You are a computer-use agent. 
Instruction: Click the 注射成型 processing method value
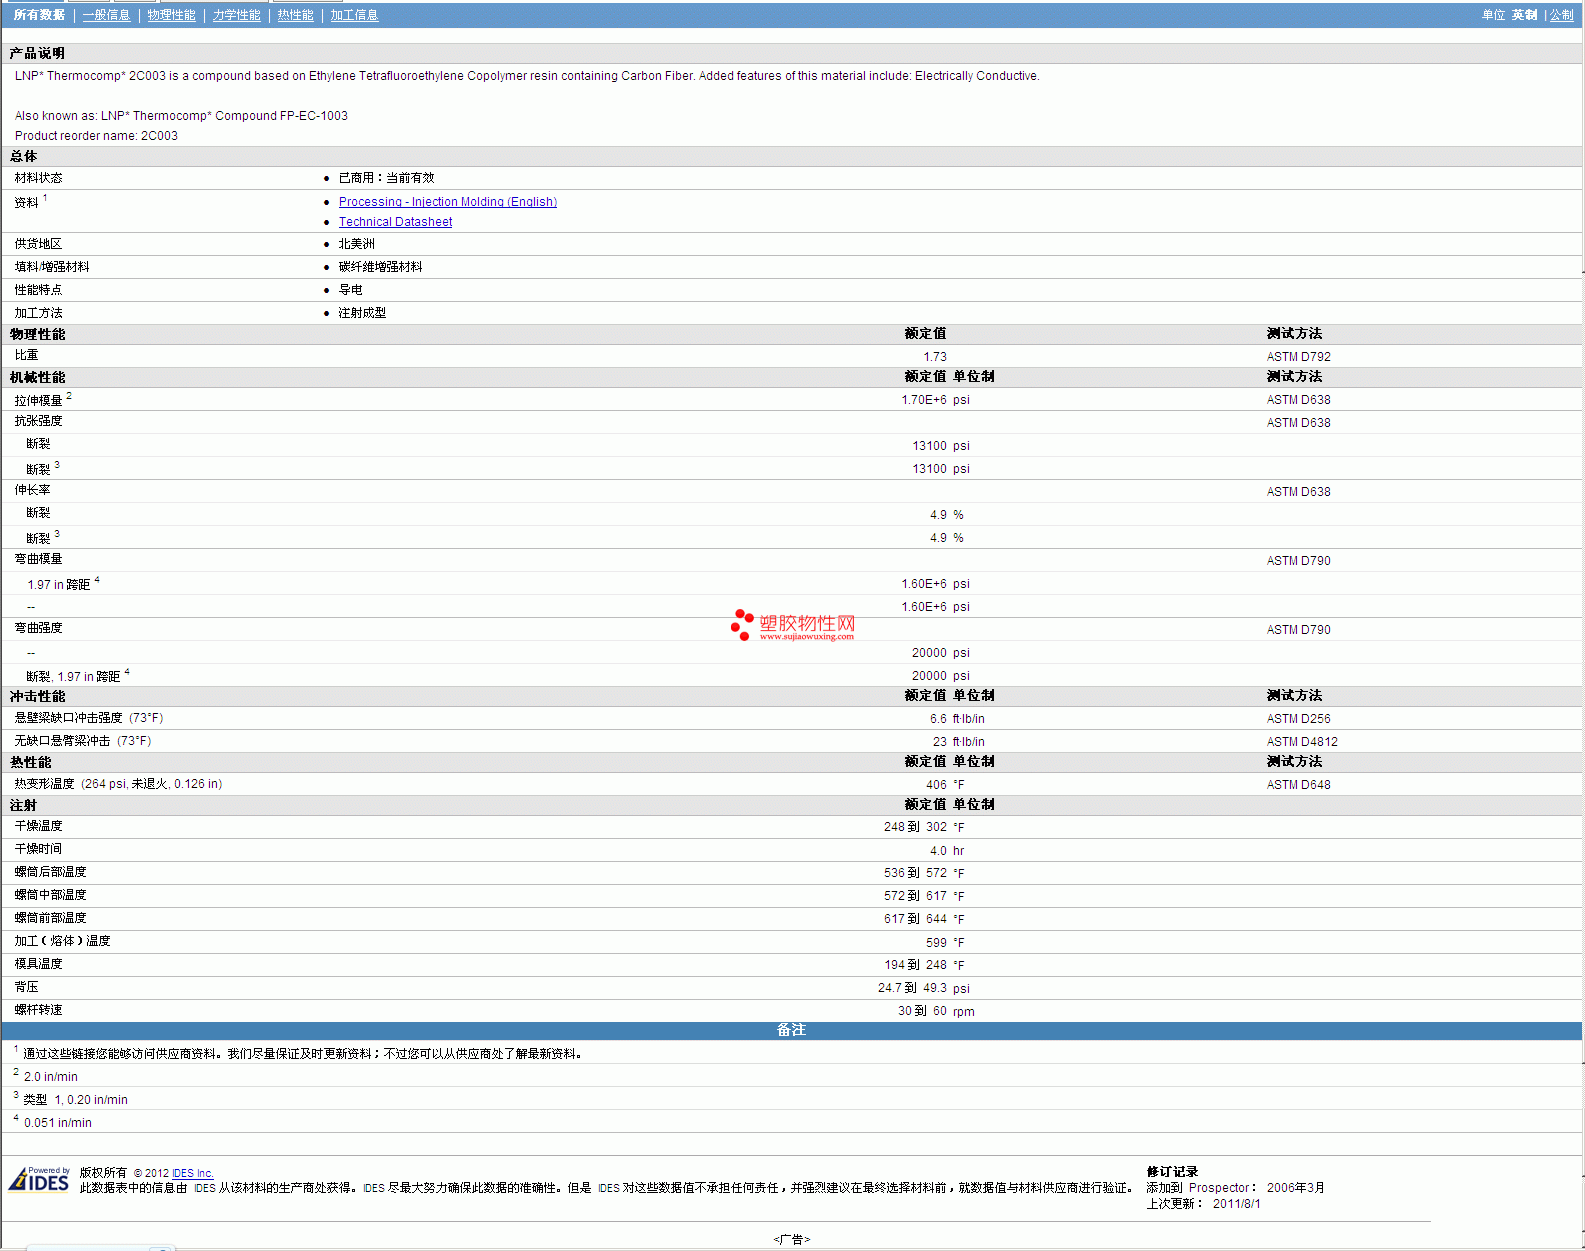click(x=362, y=313)
